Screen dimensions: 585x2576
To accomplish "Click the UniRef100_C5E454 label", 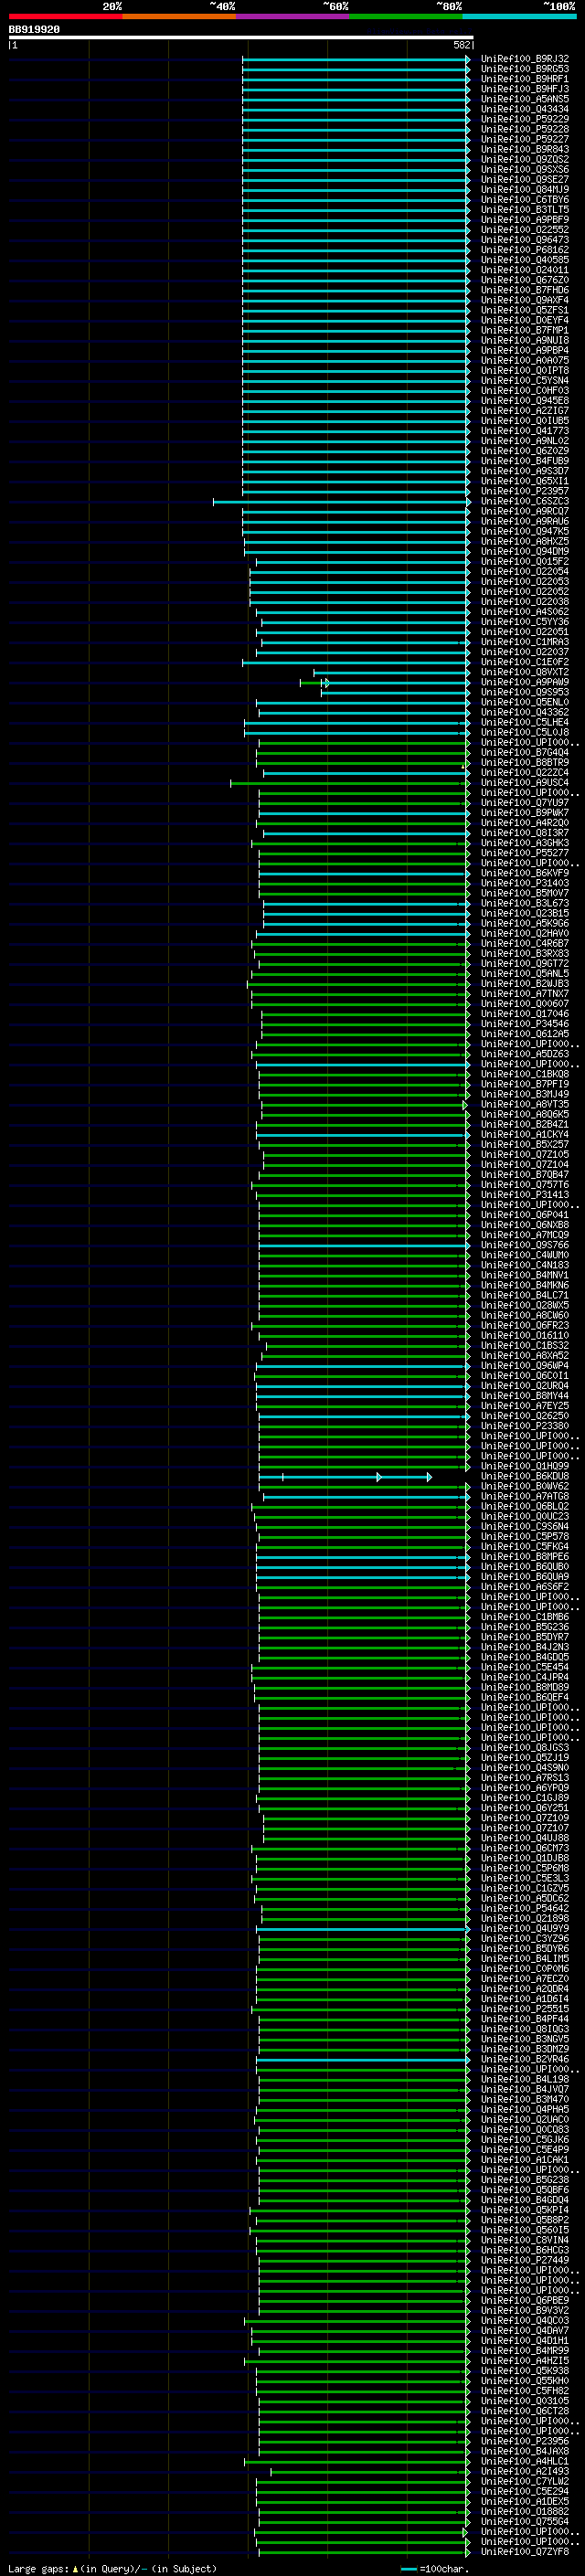I will pyautogui.click(x=525, y=1667).
